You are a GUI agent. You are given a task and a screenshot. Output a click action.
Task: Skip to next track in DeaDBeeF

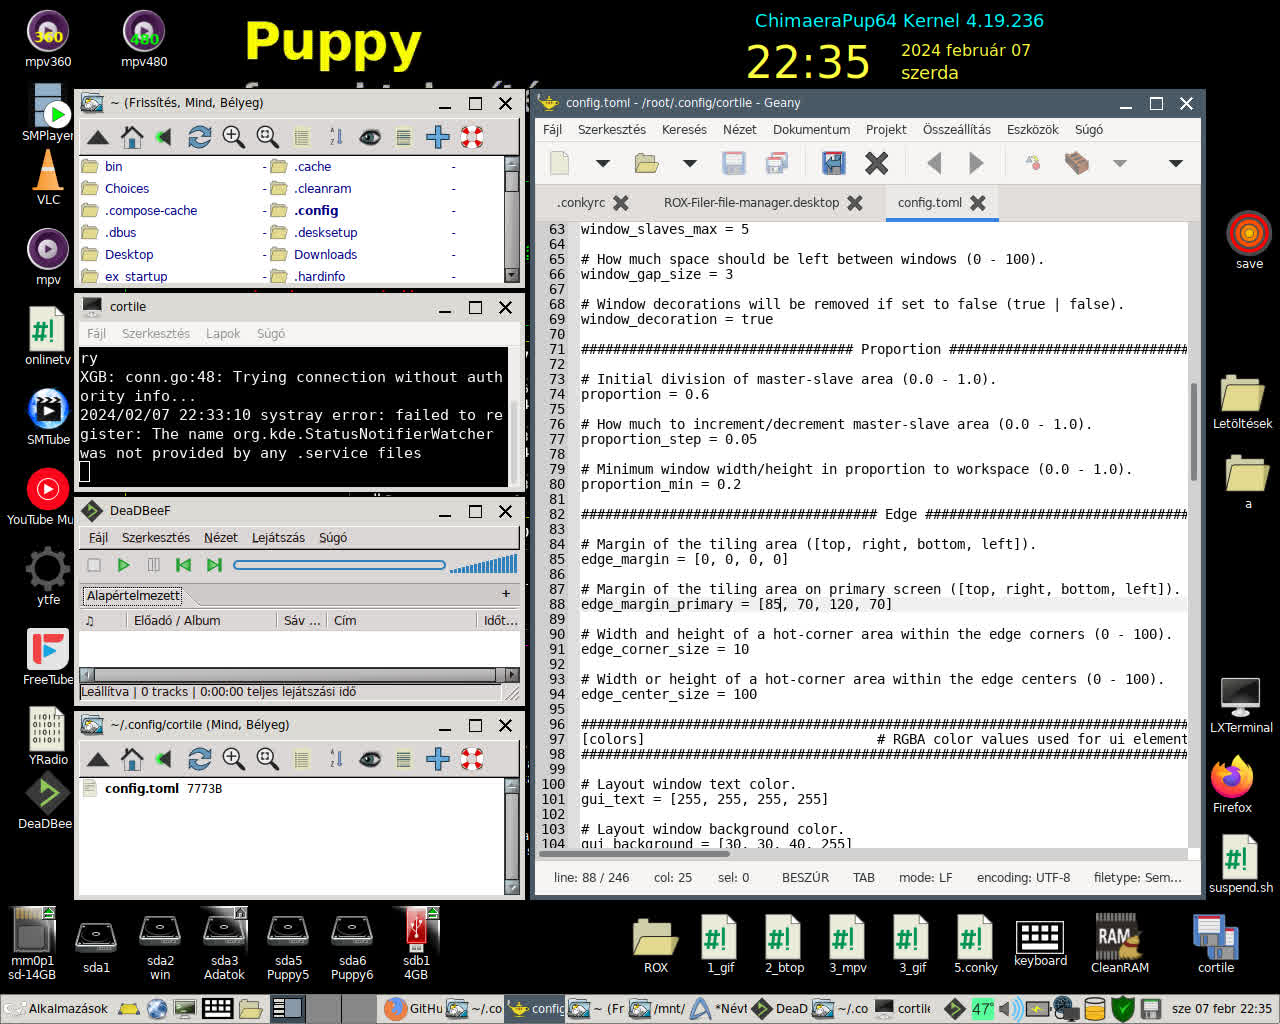coord(214,565)
